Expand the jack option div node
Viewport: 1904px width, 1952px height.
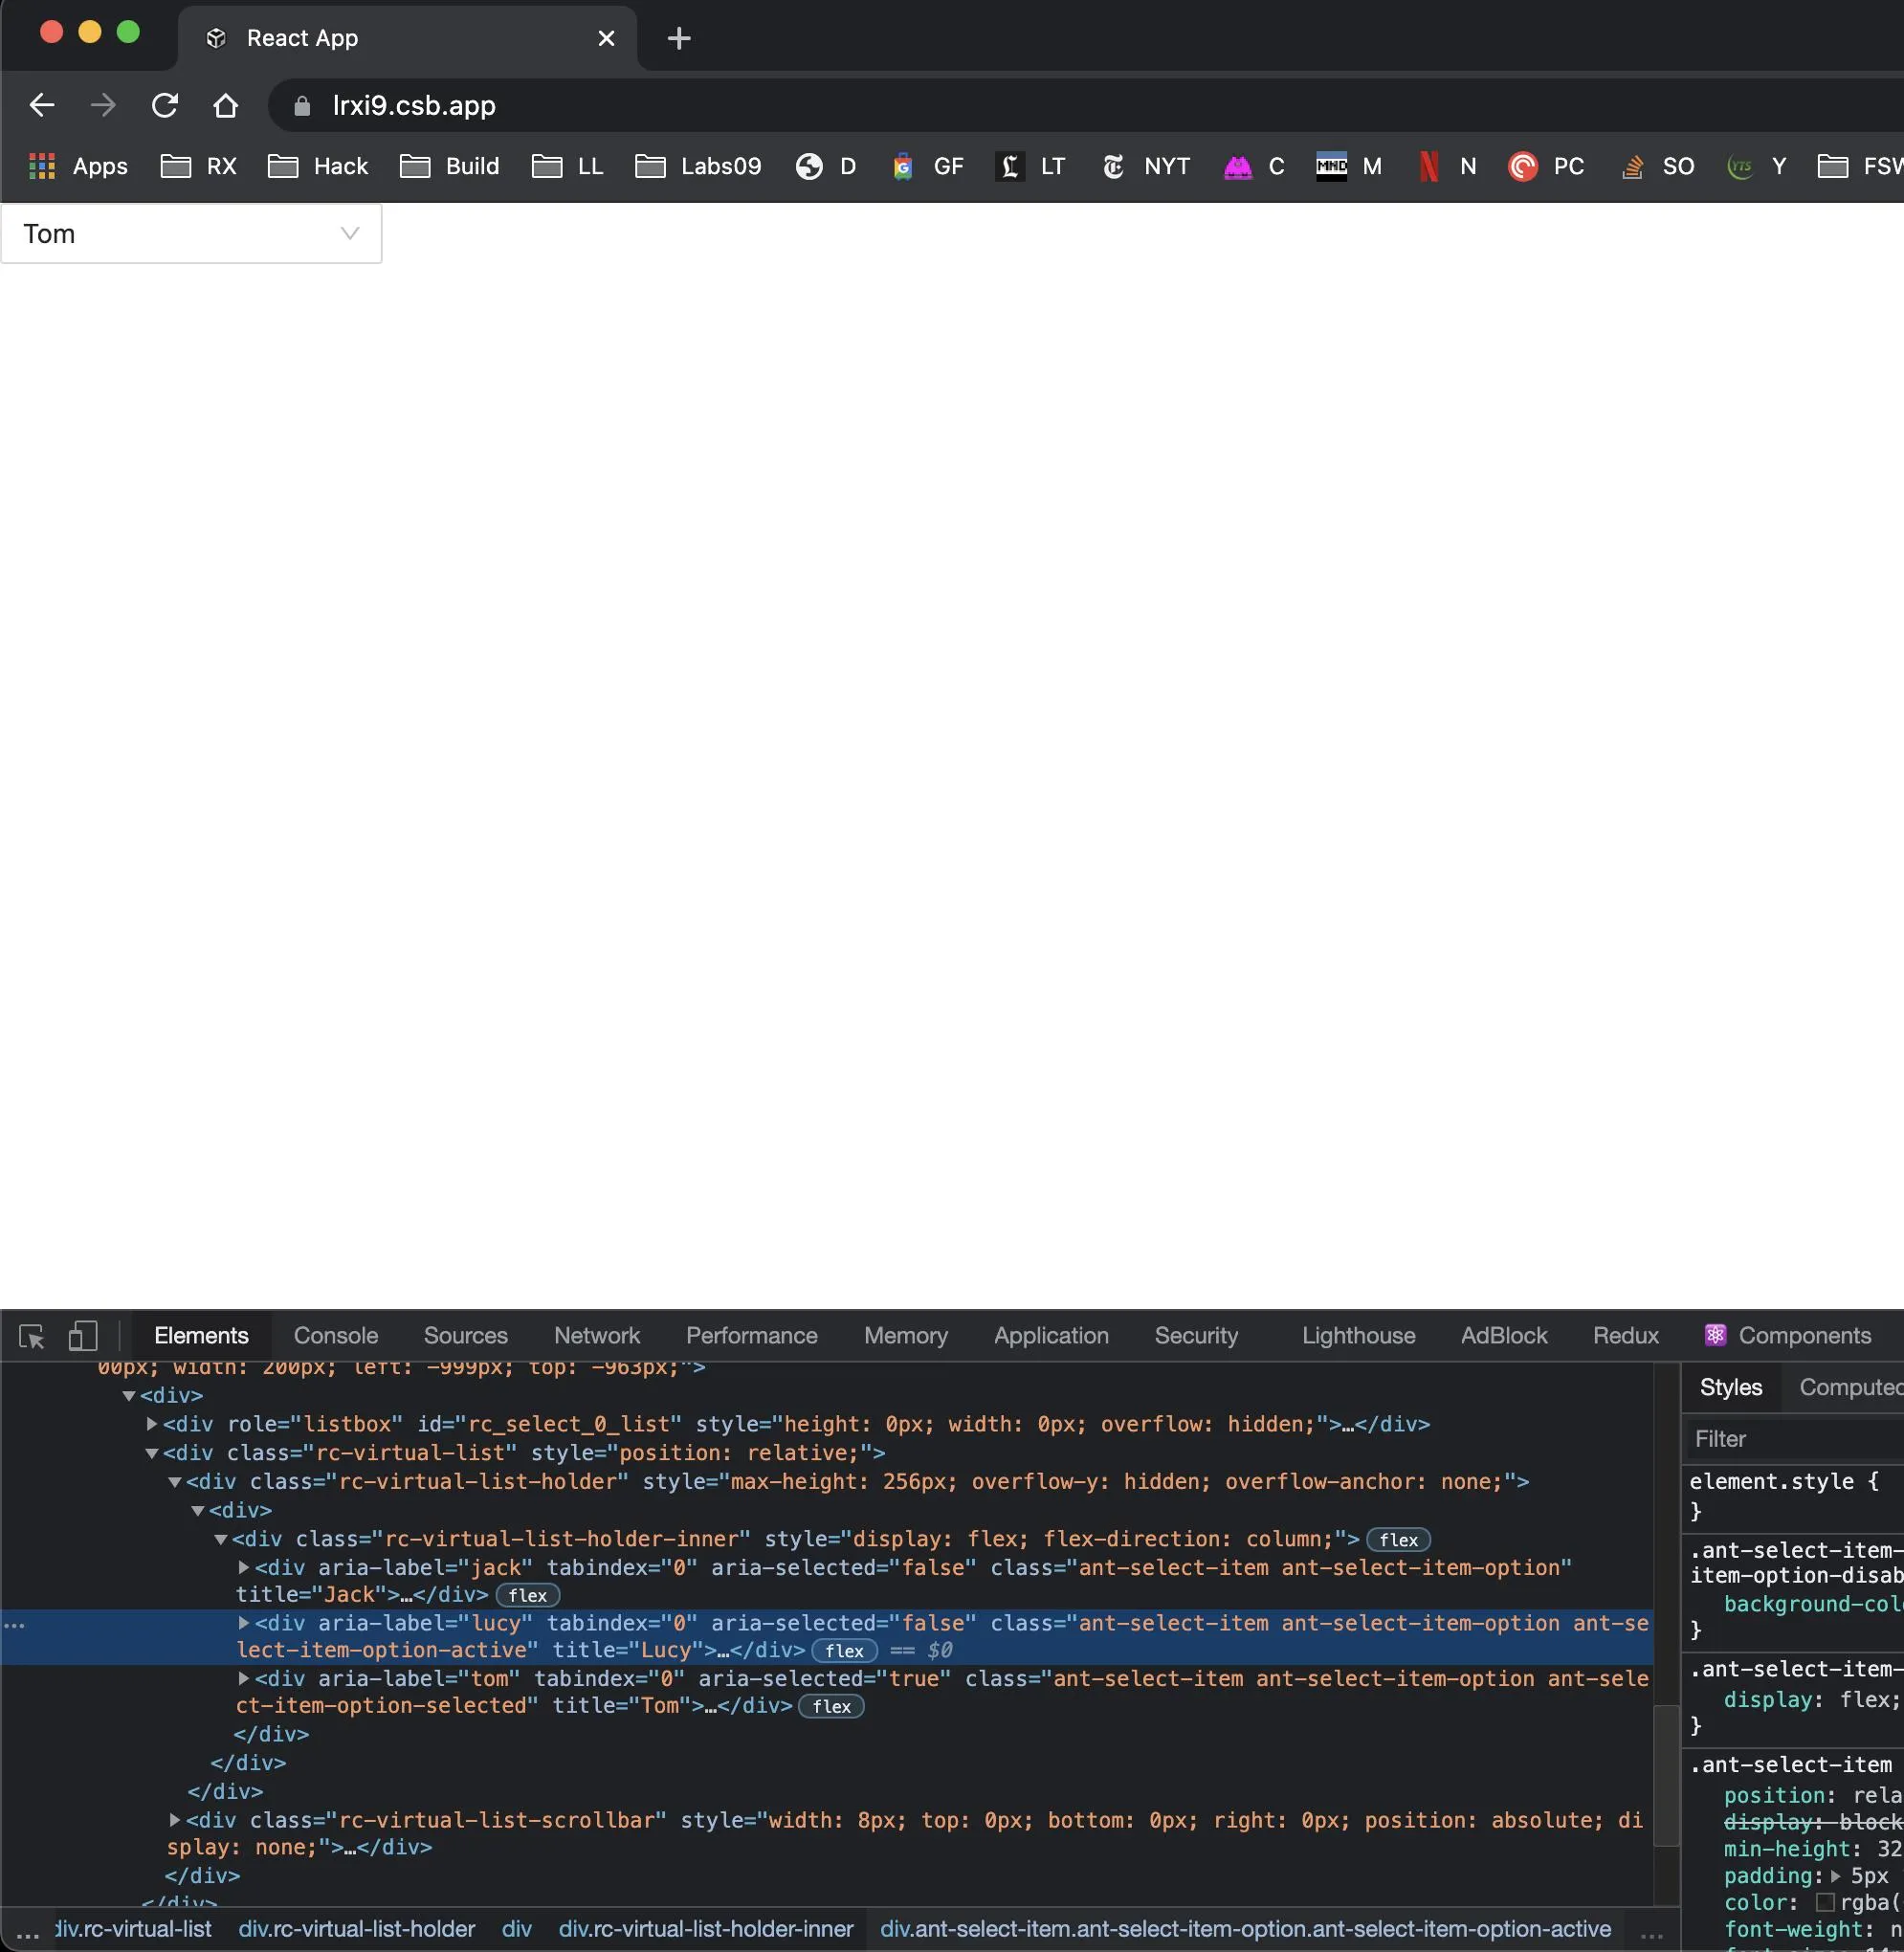[244, 1567]
